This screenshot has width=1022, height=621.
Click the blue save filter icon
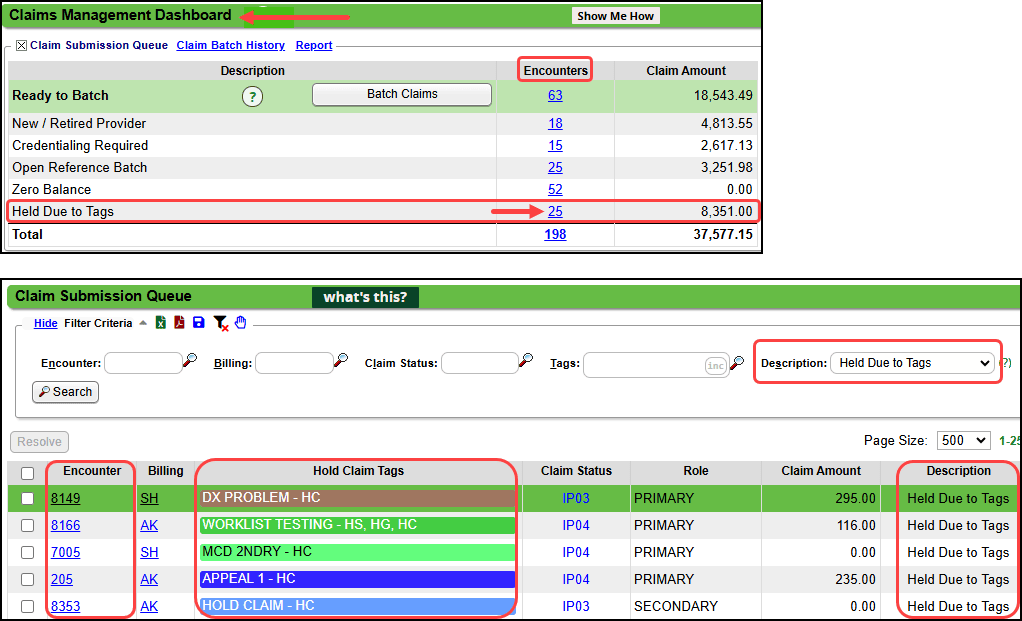click(x=199, y=322)
